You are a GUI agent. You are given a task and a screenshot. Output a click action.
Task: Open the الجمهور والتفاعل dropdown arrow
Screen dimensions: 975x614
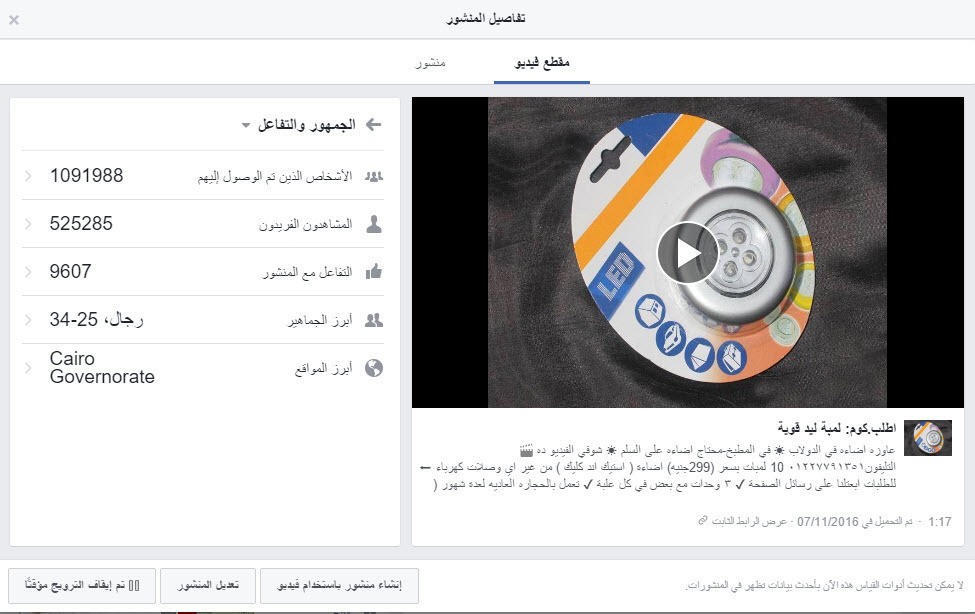tap(246, 126)
